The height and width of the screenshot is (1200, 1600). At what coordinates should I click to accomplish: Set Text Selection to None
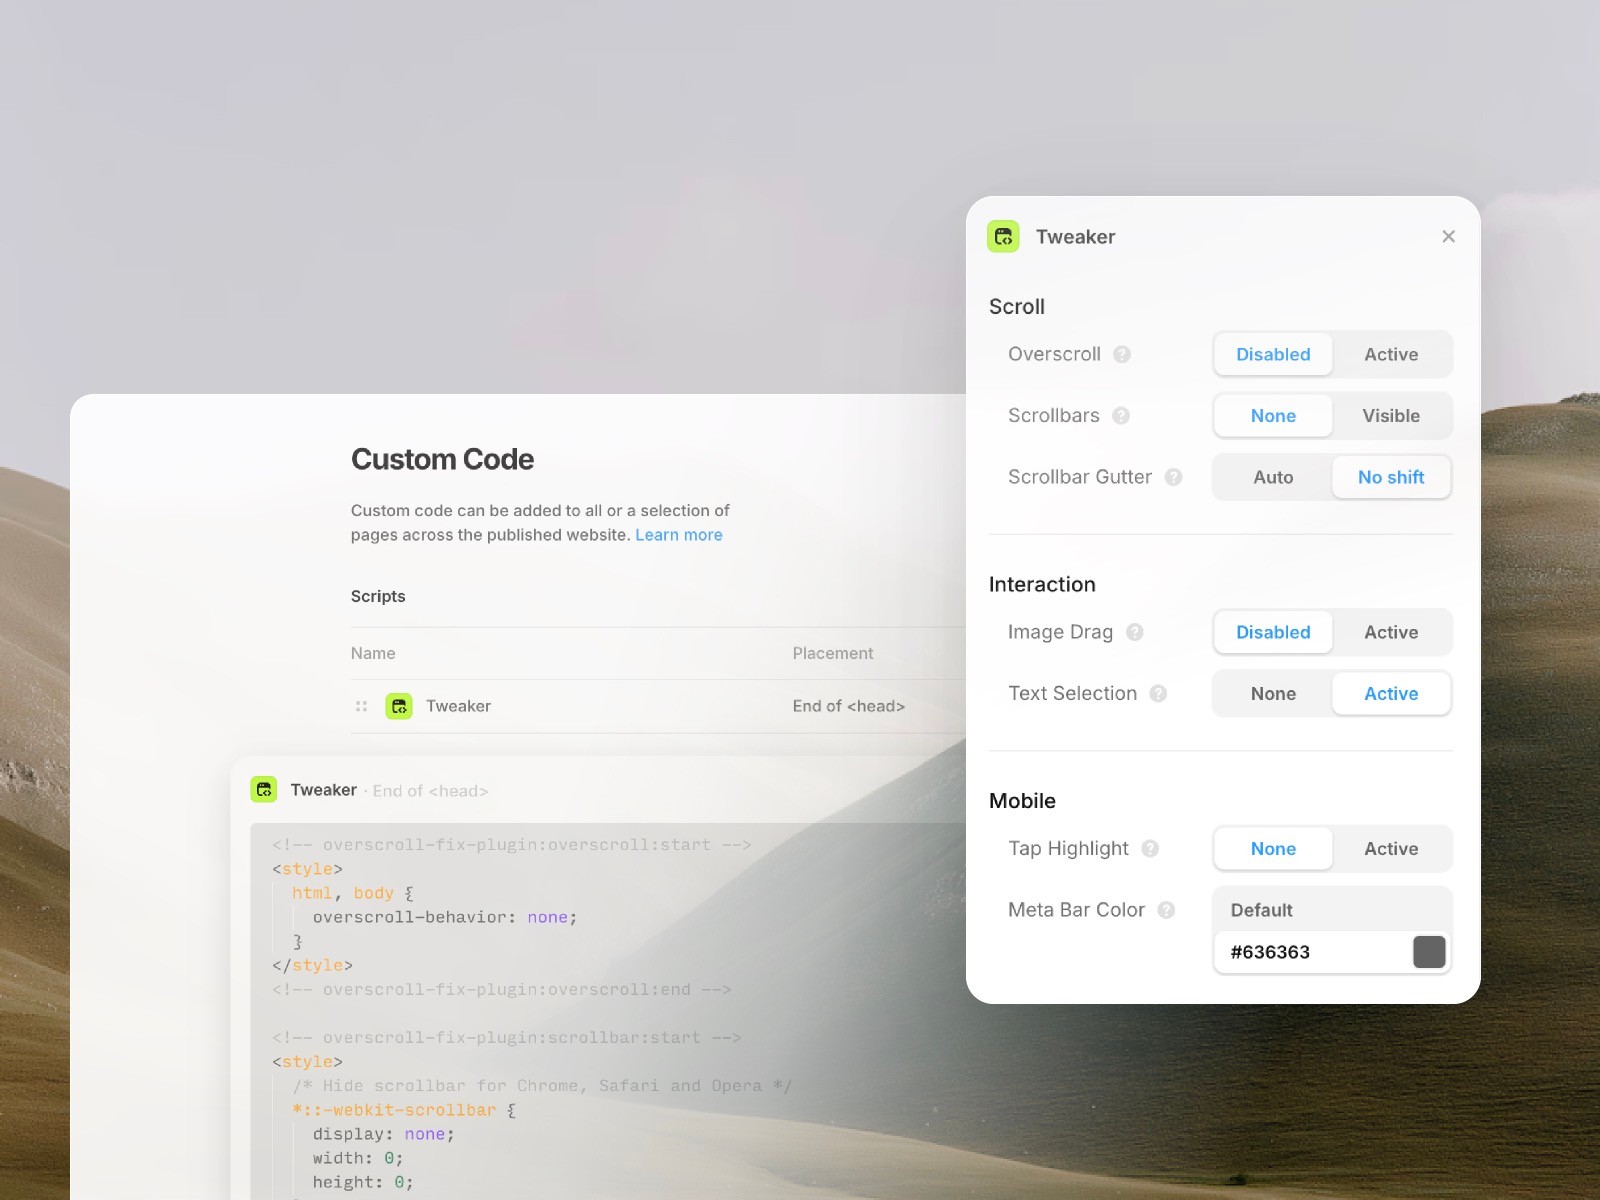pyautogui.click(x=1272, y=693)
